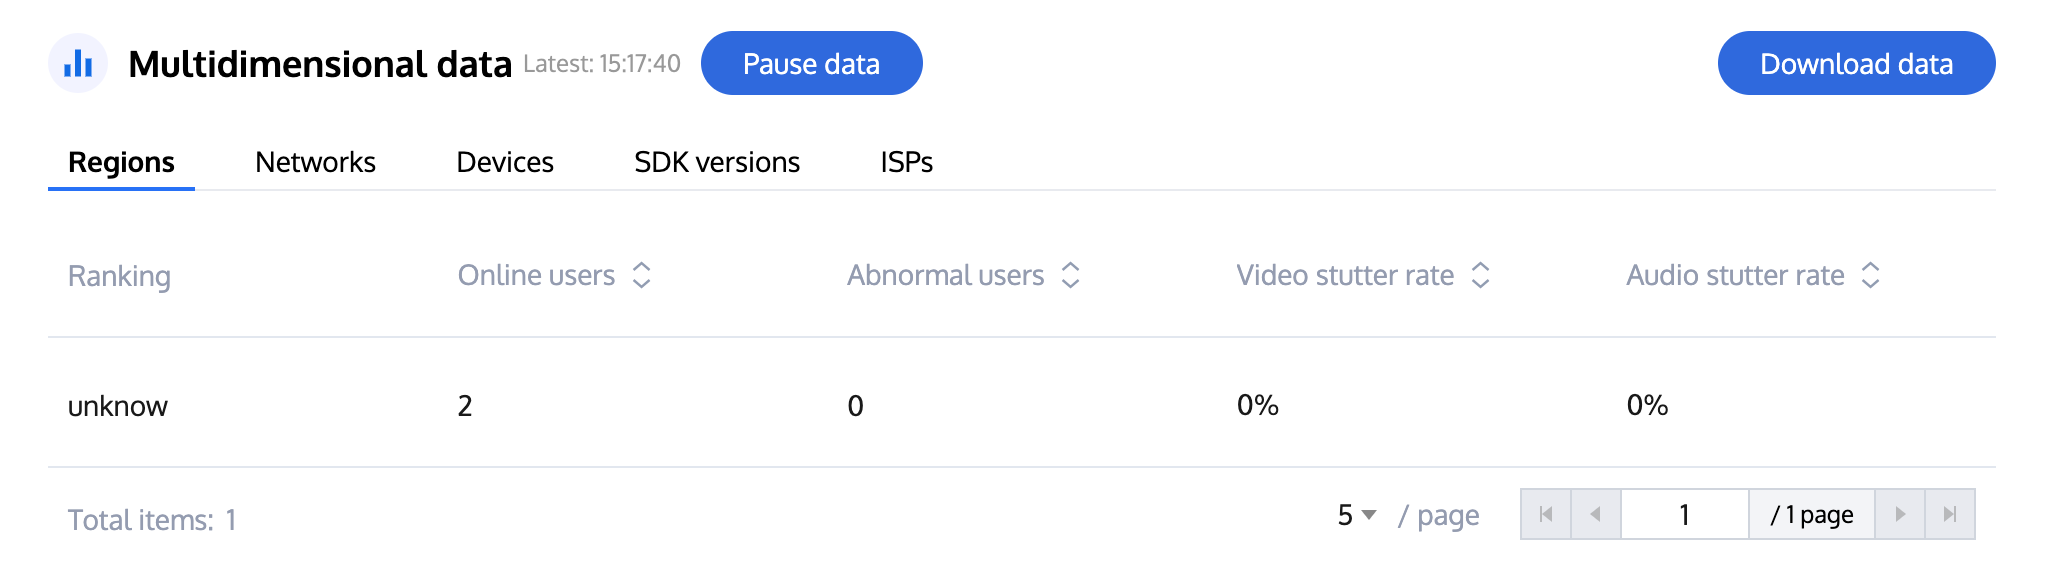This screenshot has height=566, width=2050.
Task: Go to first page arrow
Action: tap(1546, 514)
